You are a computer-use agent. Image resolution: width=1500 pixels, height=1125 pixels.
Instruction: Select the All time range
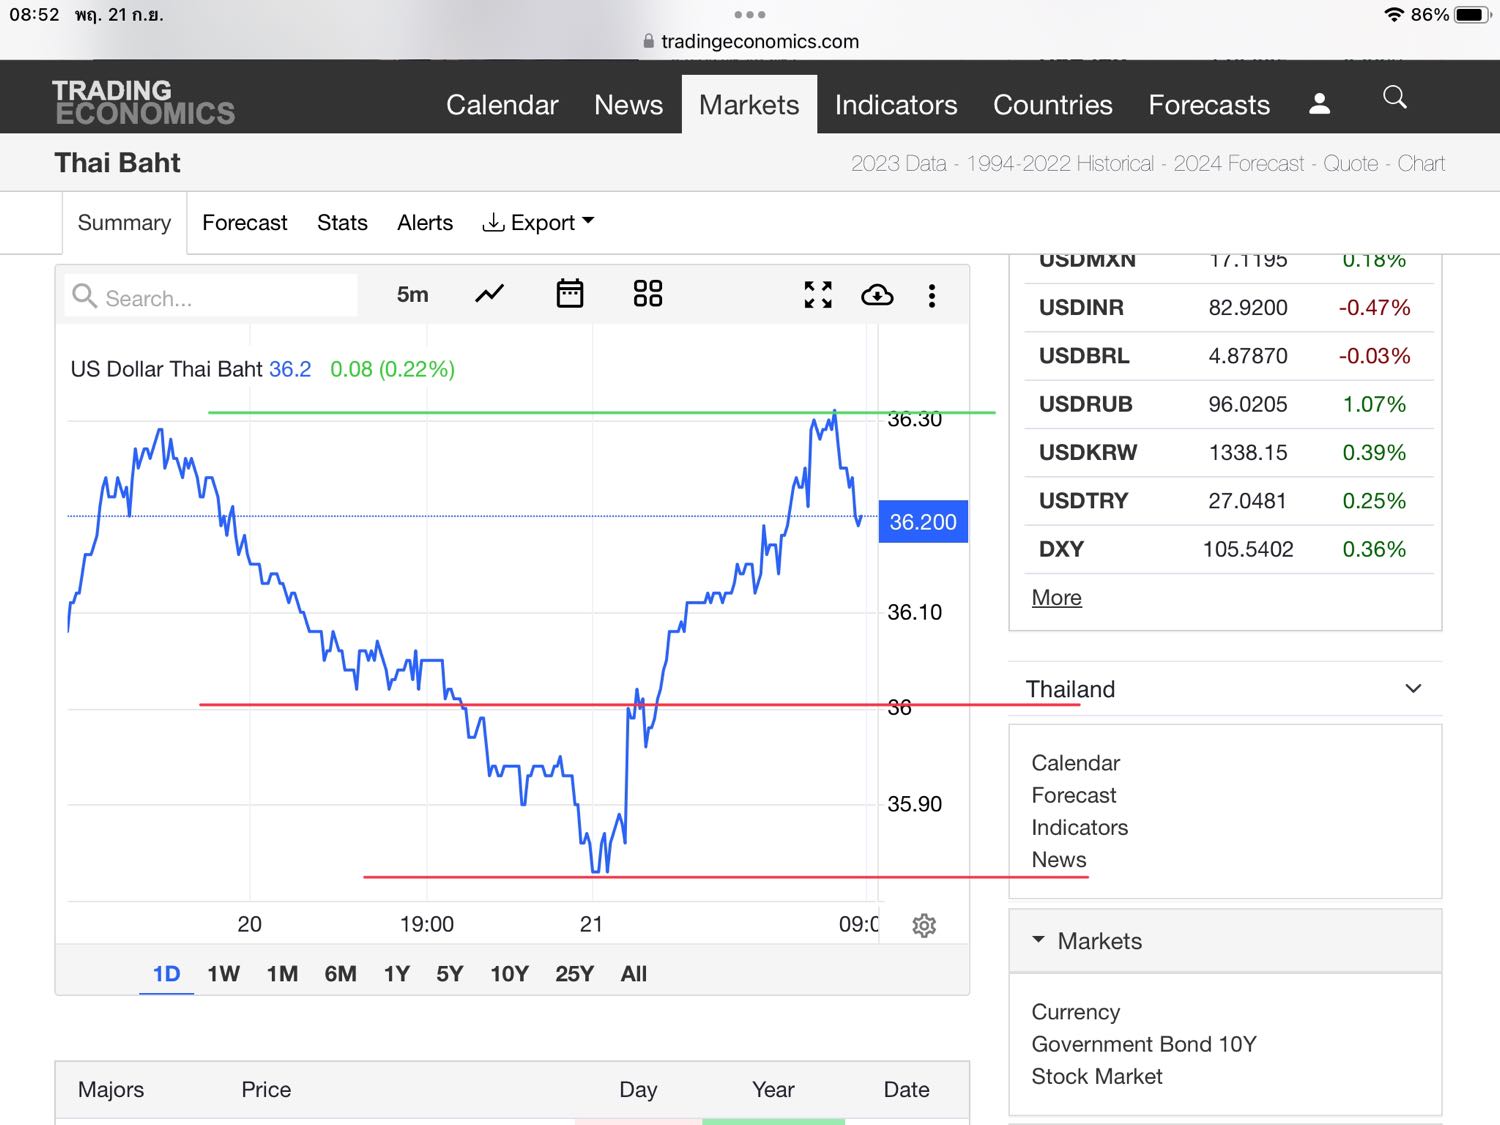click(x=634, y=974)
